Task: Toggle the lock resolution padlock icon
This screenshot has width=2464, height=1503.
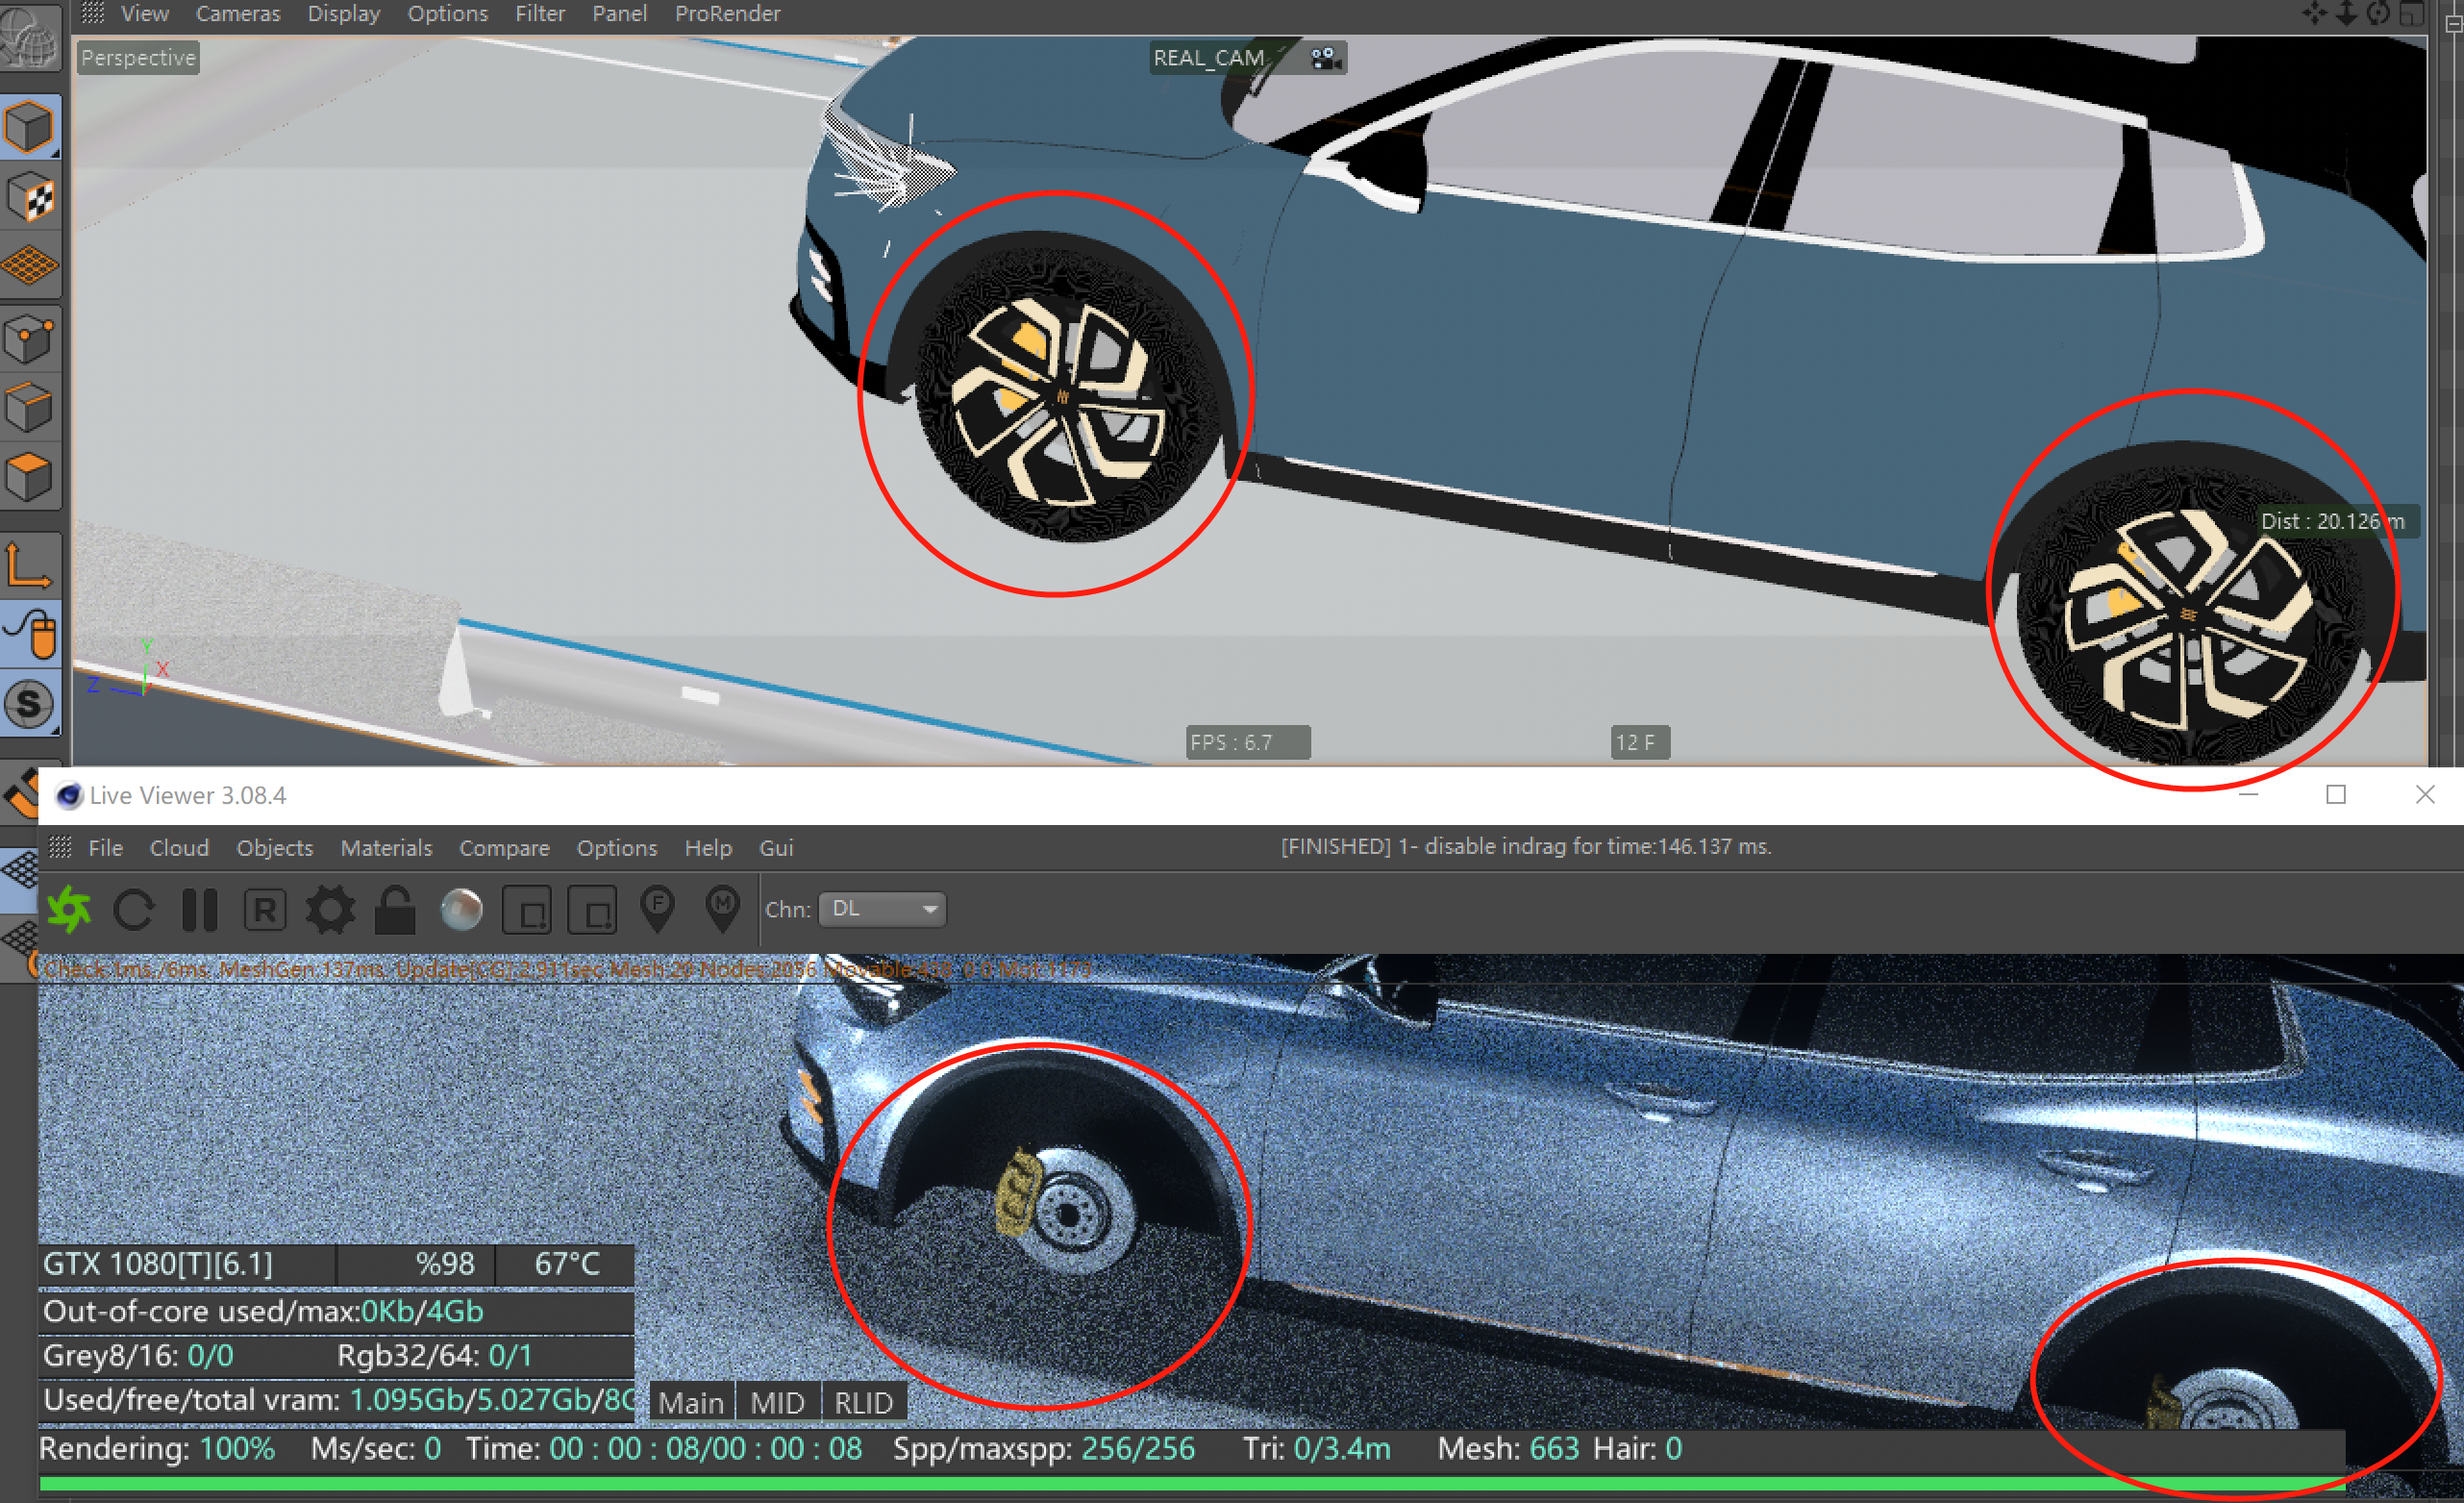Action: [x=395, y=909]
